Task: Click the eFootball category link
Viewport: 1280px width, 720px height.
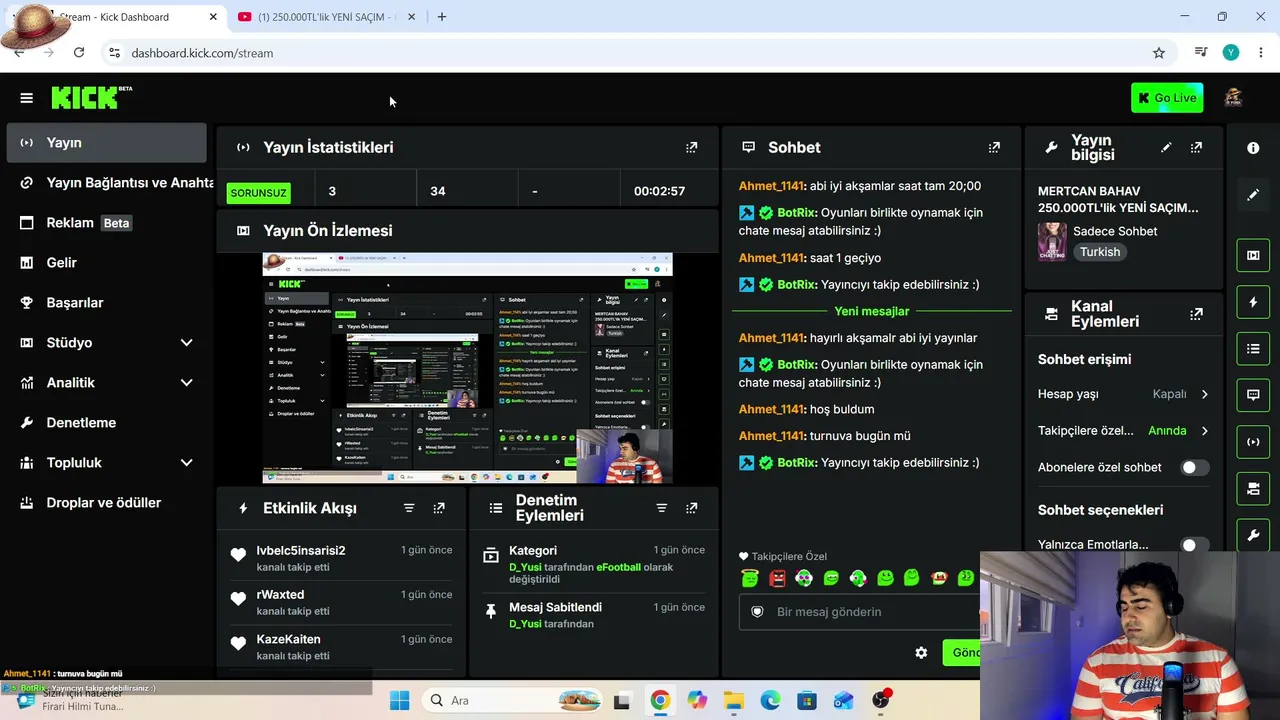Action: [618, 567]
